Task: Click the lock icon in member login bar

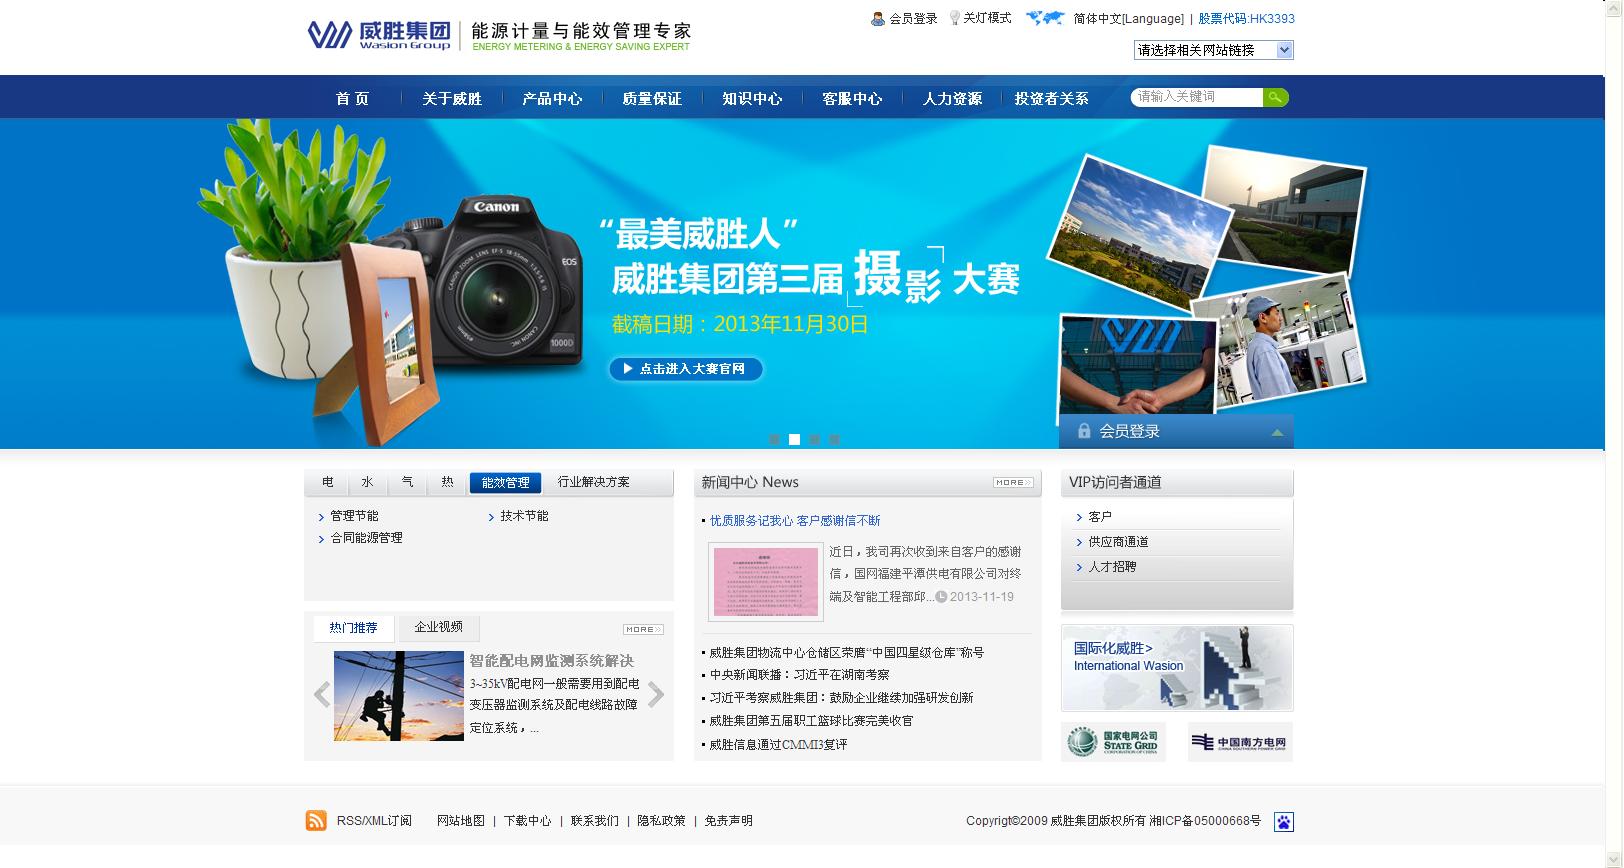Action: 1084,431
